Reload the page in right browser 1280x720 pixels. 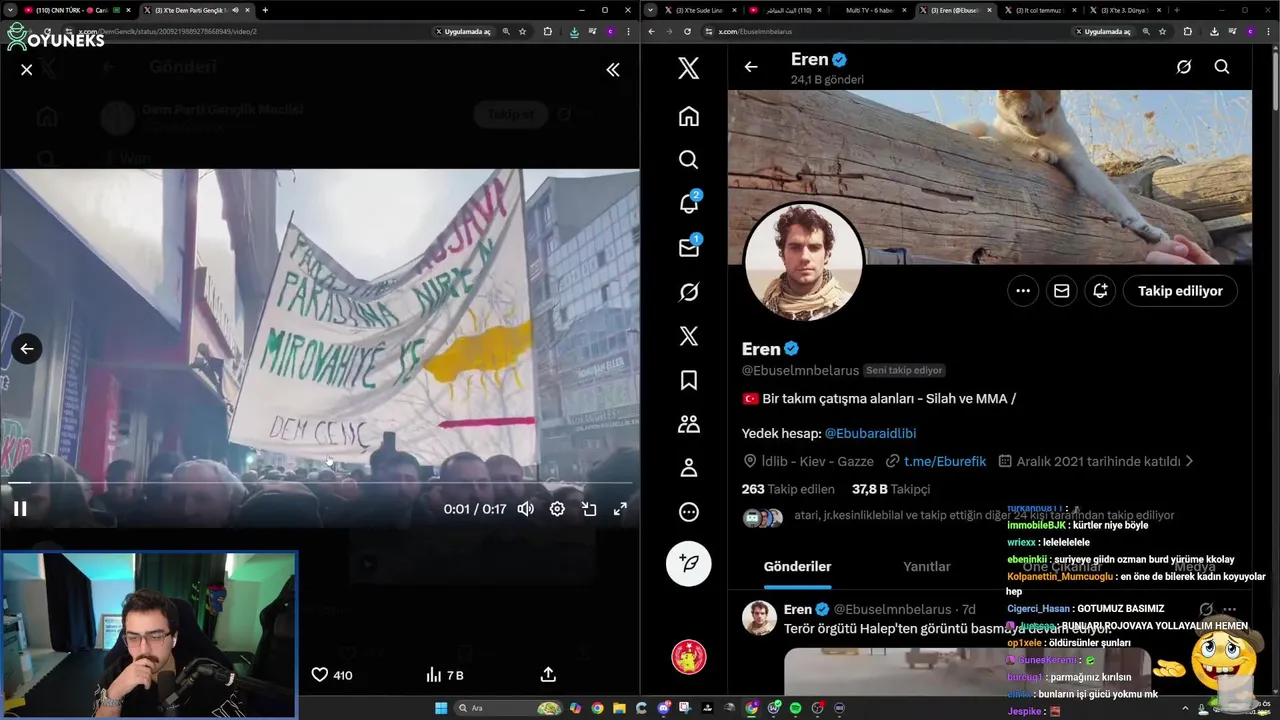[x=687, y=31]
